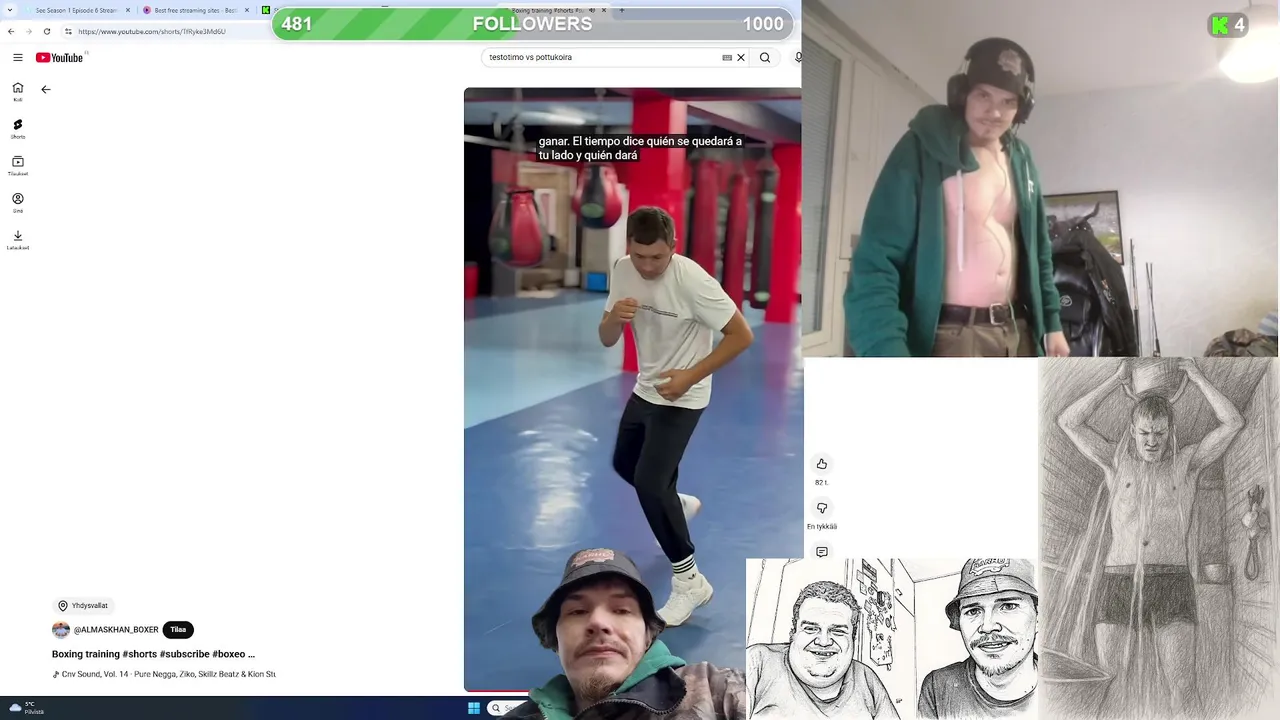Close 'Best free streaming sites' tab

[x=247, y=10]
